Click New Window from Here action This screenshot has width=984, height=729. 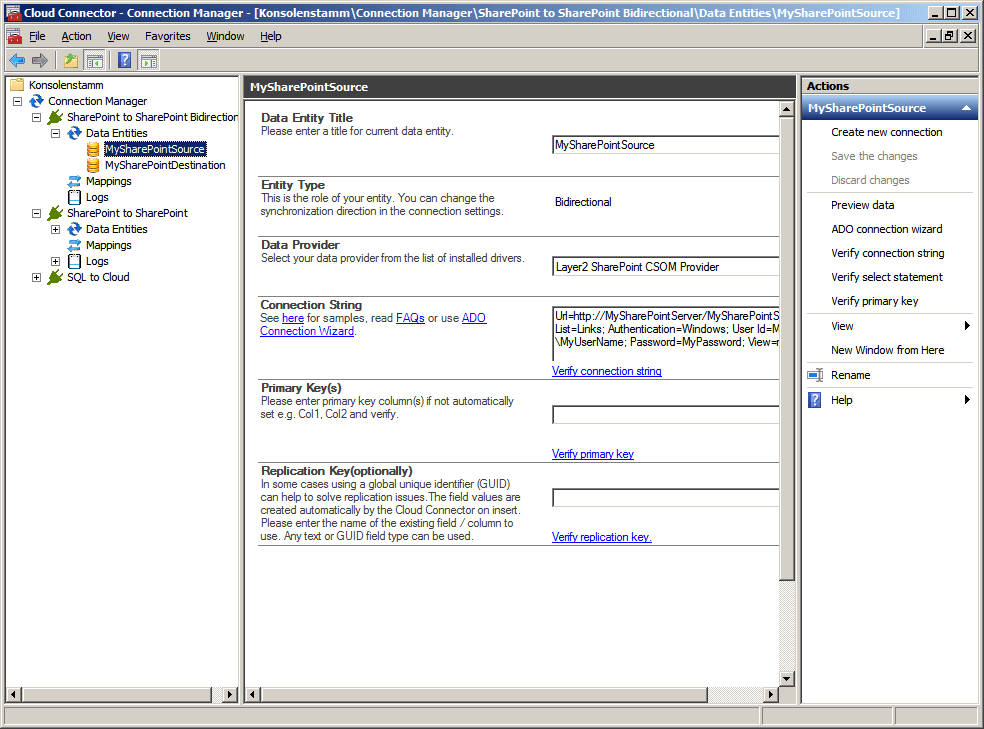(887, 350)
